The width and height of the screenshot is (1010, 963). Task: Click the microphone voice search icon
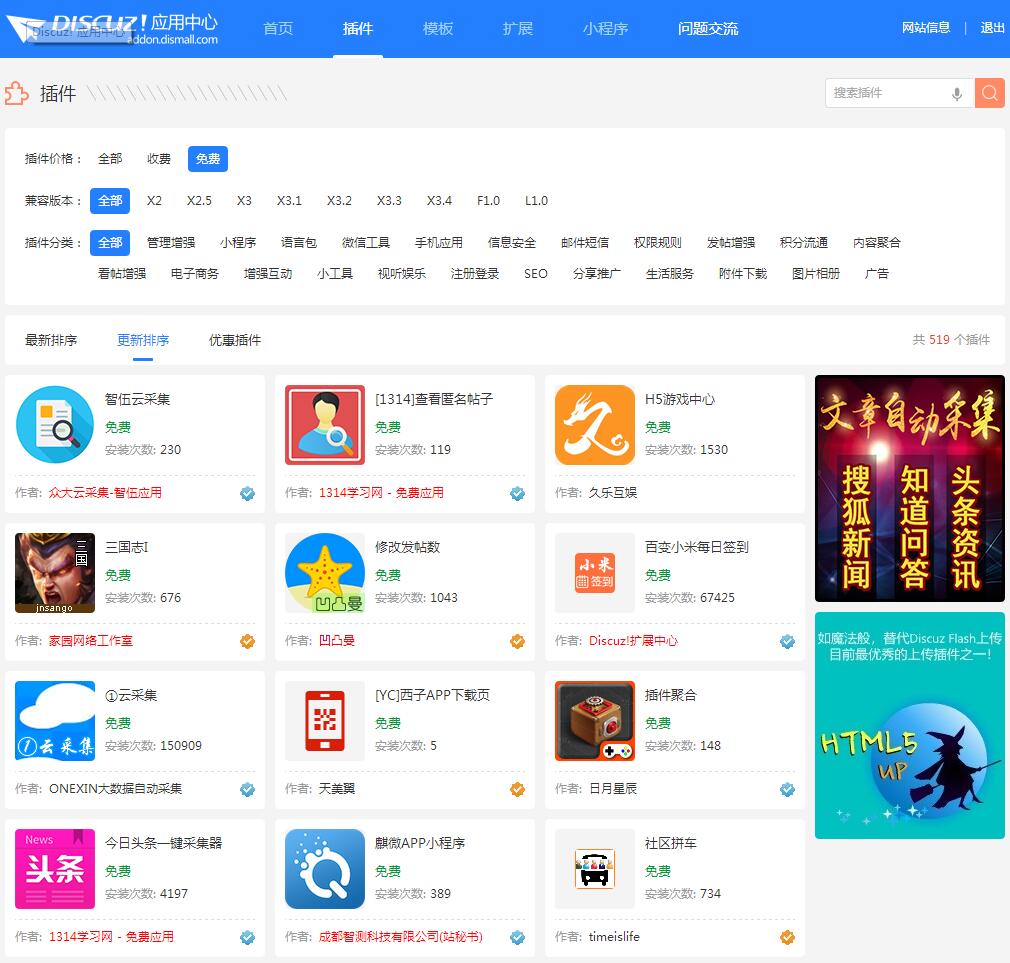pos(957,93)
